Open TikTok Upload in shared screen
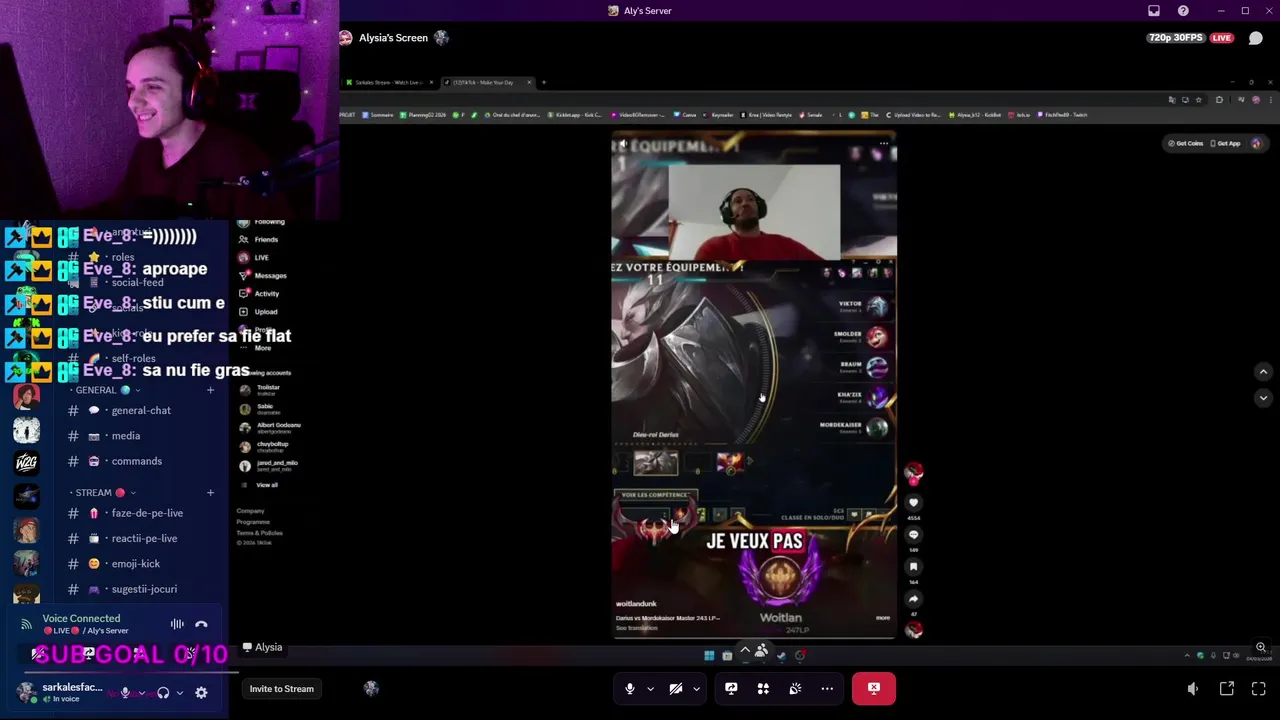Viewport: 1280px width, 720px height. tap(258, 312)
